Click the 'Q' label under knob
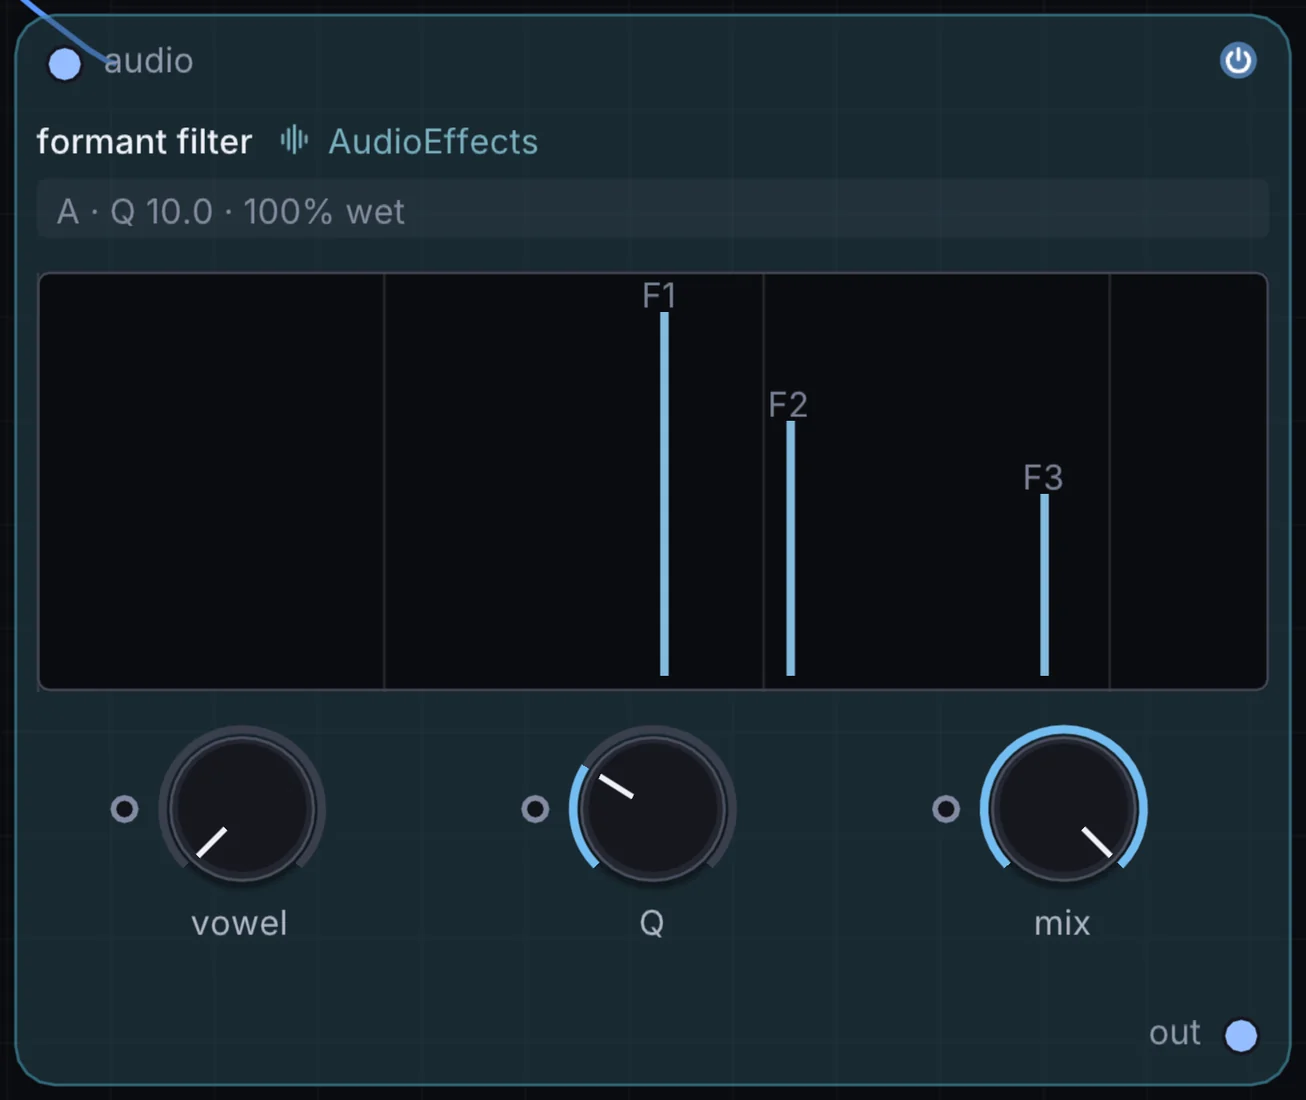Screen dimensions: 1306x1100 tap(652, 923)
